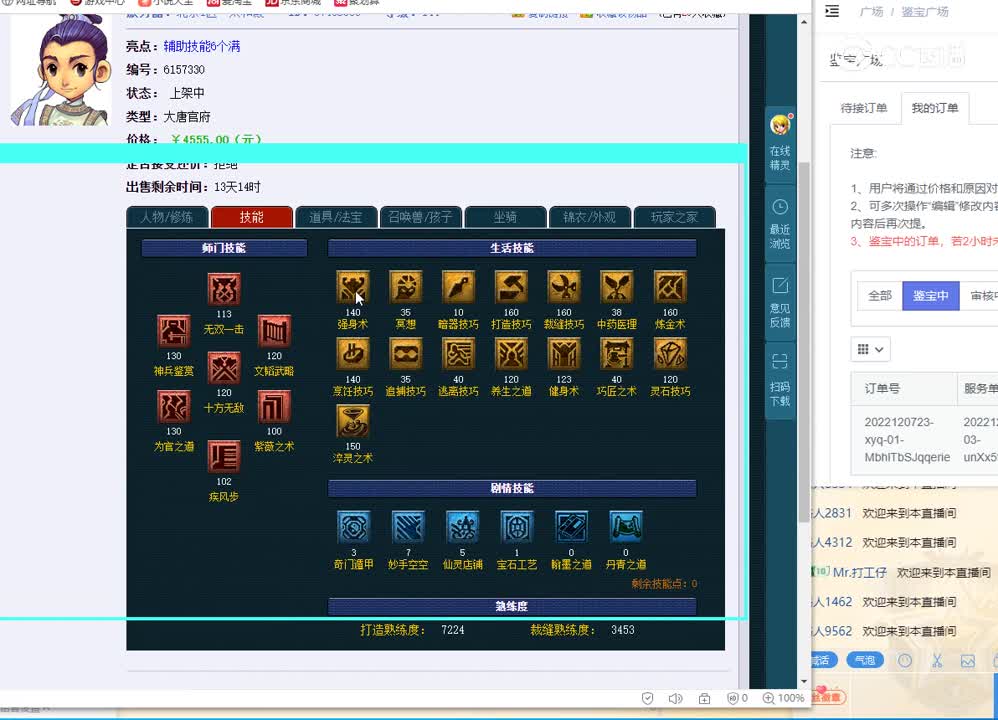Open 最近浏览 recent history sidebar item

780,223
